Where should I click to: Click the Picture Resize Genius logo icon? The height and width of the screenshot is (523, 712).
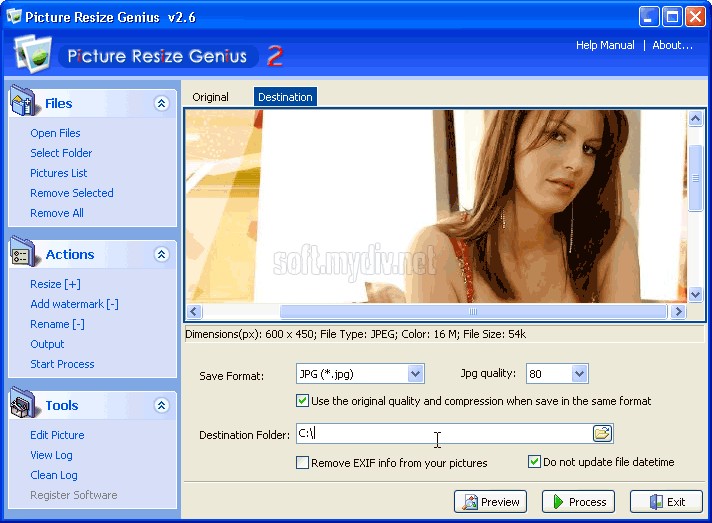pos(33,54)
